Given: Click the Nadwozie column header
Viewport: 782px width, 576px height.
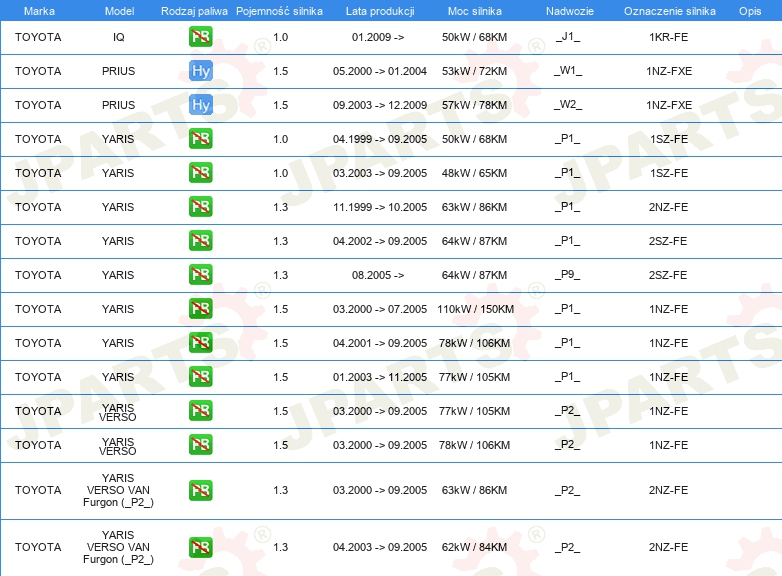Looking at the screenshot, I should point(570,11).
